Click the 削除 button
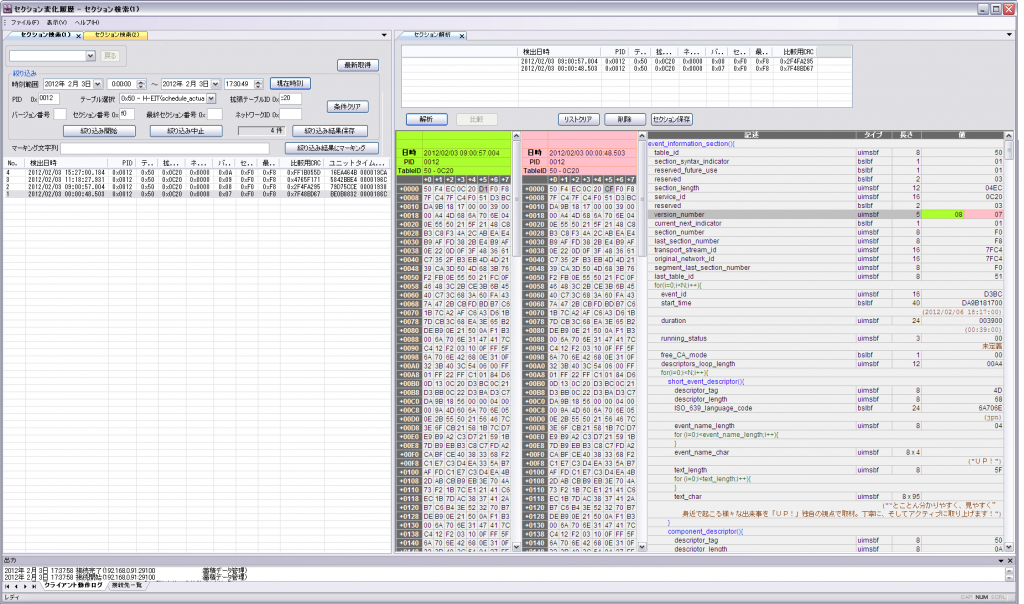The height and width of the screenshot is (604, 1024). click(x=625, y=119)
